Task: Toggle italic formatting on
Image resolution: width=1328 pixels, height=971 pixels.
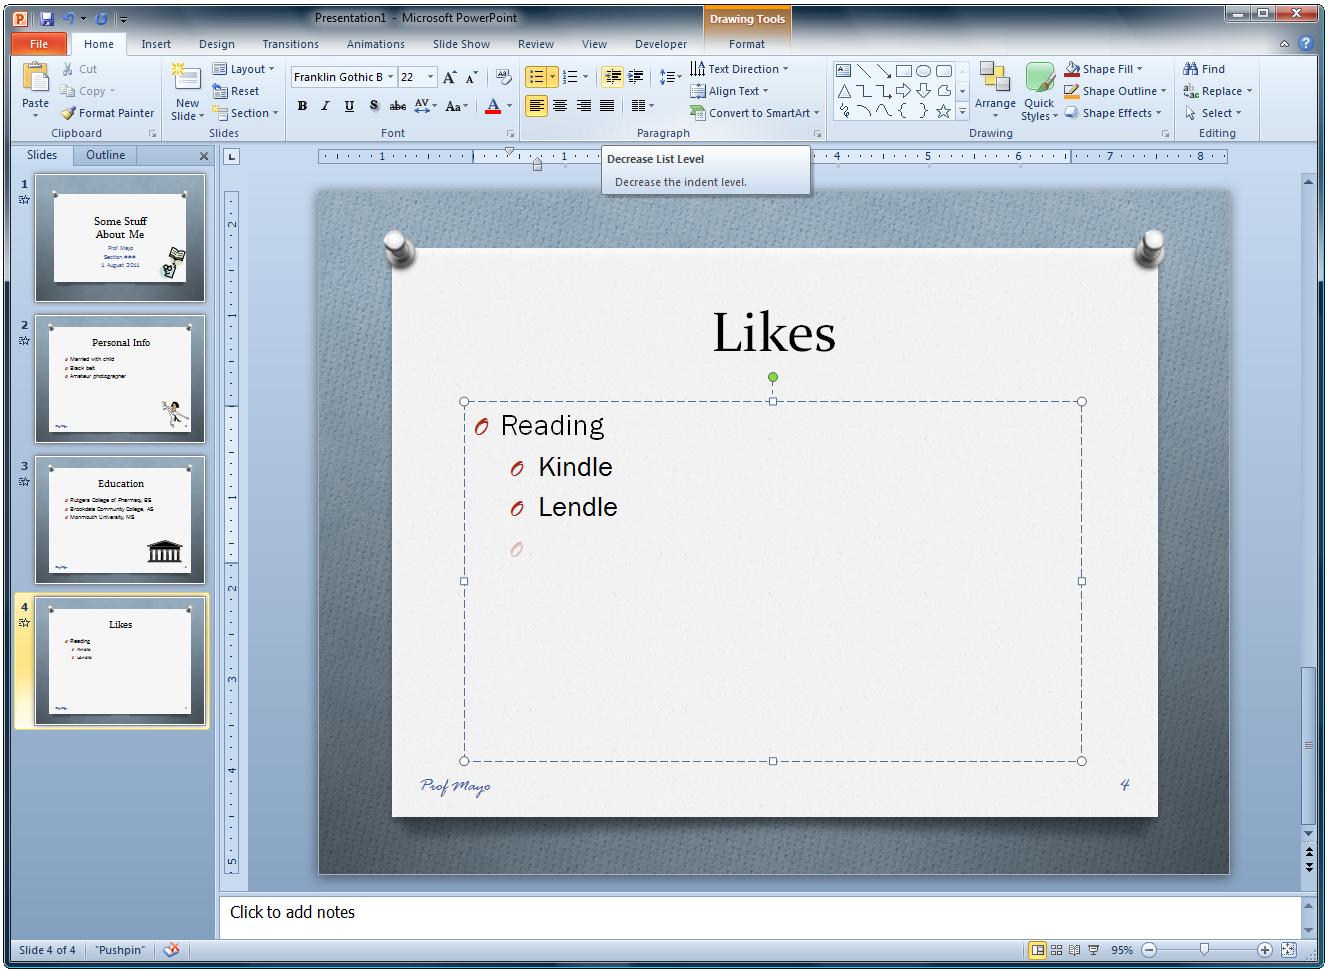Action: click(324, 105)
